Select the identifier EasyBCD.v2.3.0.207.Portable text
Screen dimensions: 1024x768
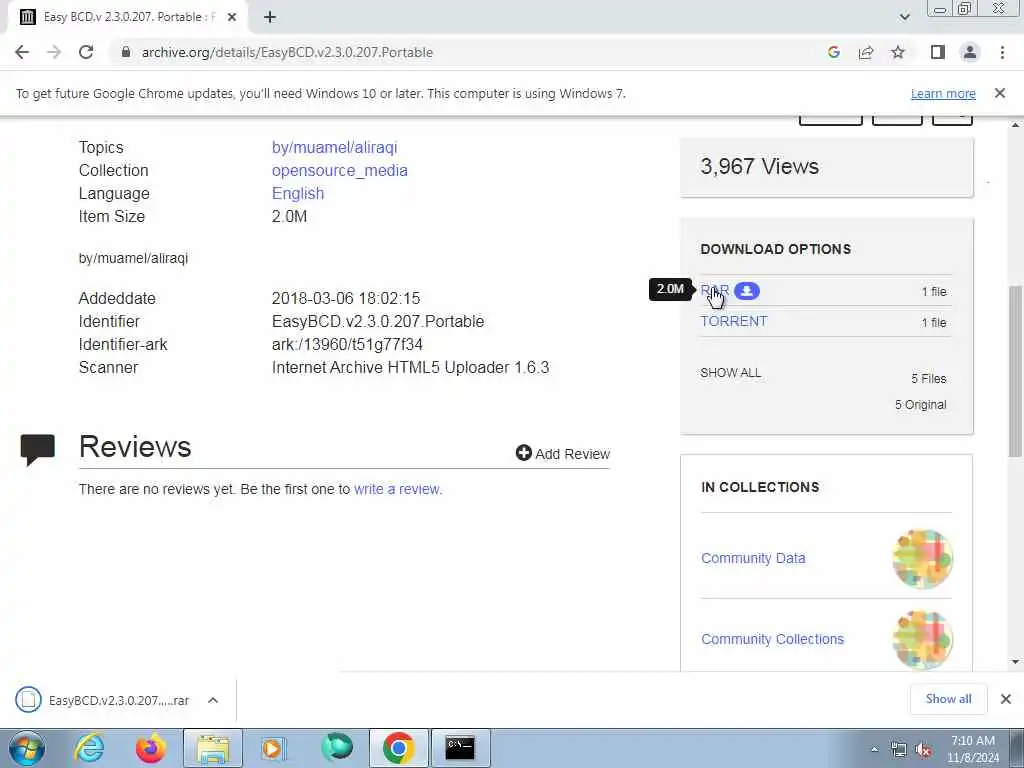pyautogui.click(x=378, y=321)
